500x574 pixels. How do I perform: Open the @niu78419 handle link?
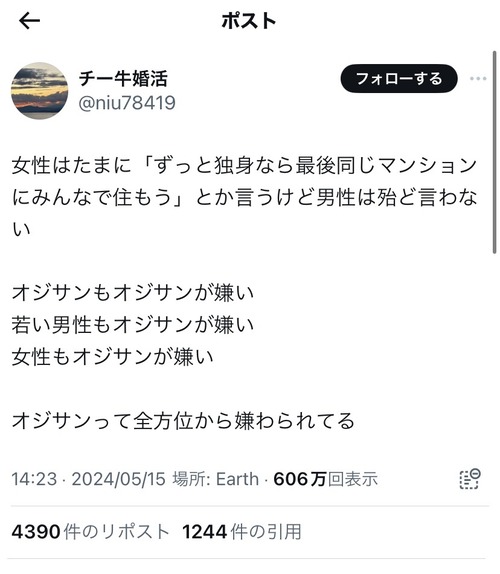[127, 103]
